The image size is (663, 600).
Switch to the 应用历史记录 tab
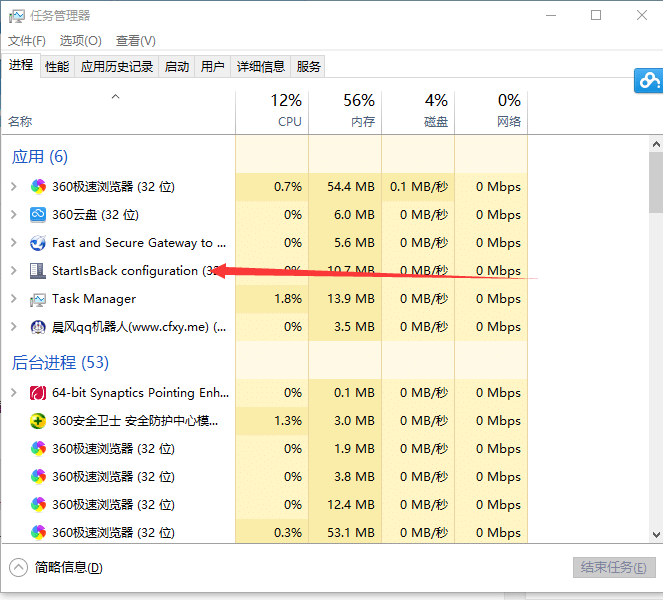point(117,66)
